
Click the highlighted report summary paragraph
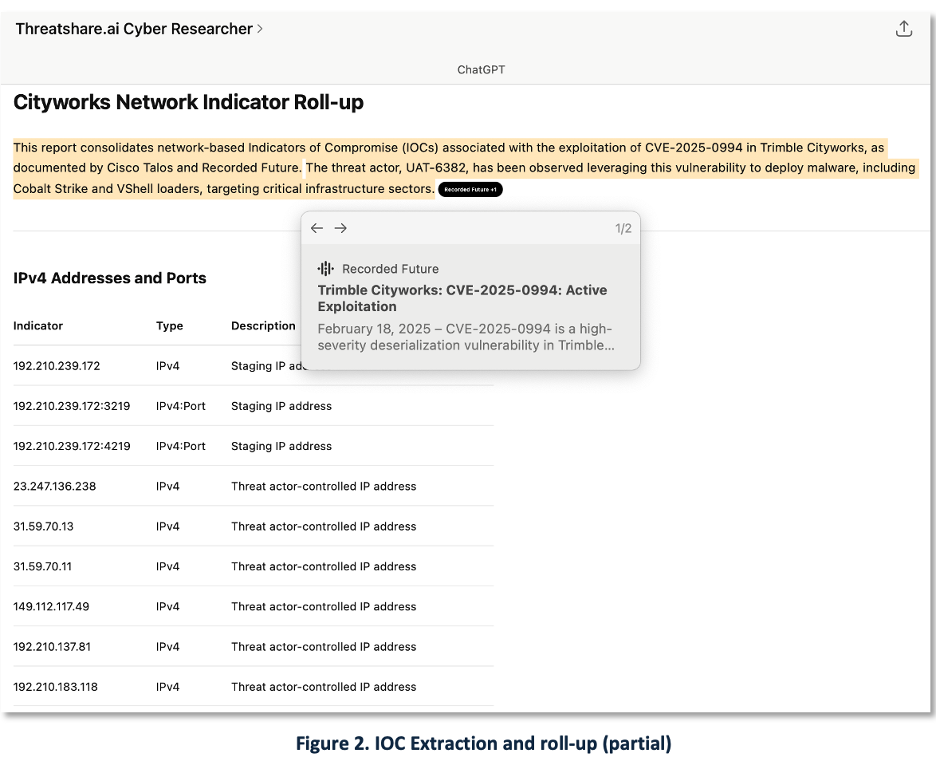(464, 168)
